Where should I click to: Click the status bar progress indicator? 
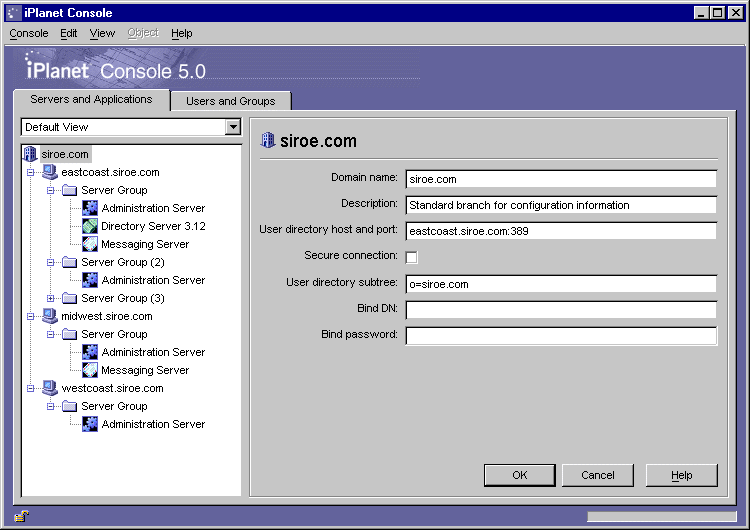point(662,517)
